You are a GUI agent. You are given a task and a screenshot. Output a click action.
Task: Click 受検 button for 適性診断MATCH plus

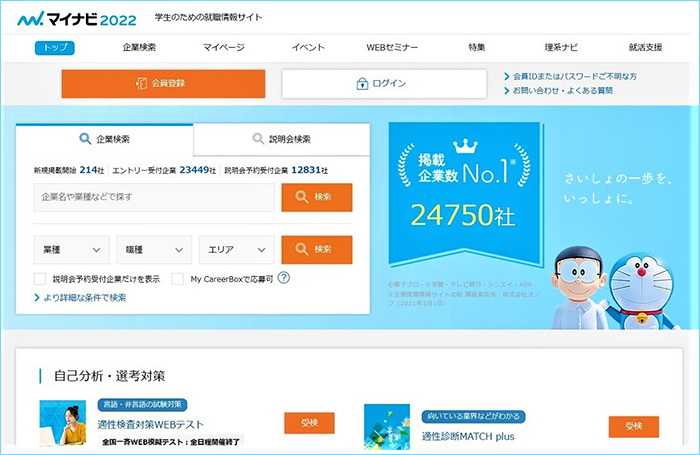pyautogui.click(x=633, y=427)
